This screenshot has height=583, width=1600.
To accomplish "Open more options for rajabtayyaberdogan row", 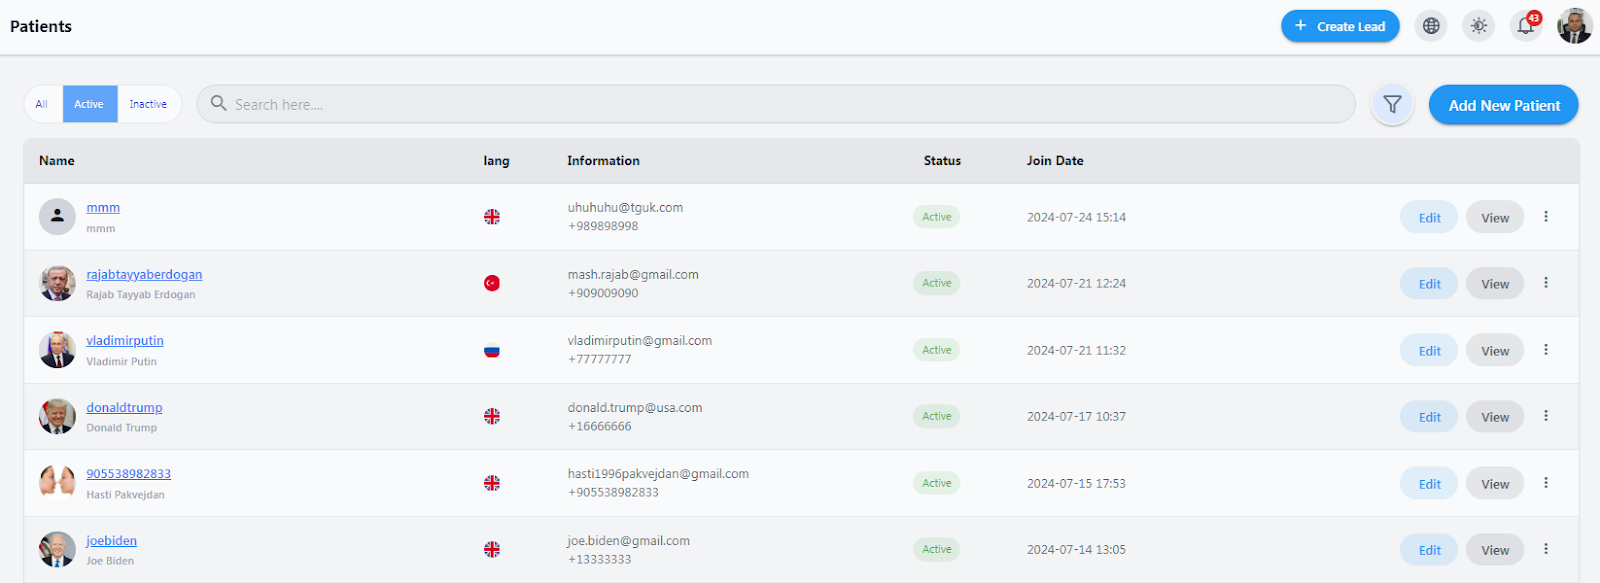I will [x=1546, y=283].
